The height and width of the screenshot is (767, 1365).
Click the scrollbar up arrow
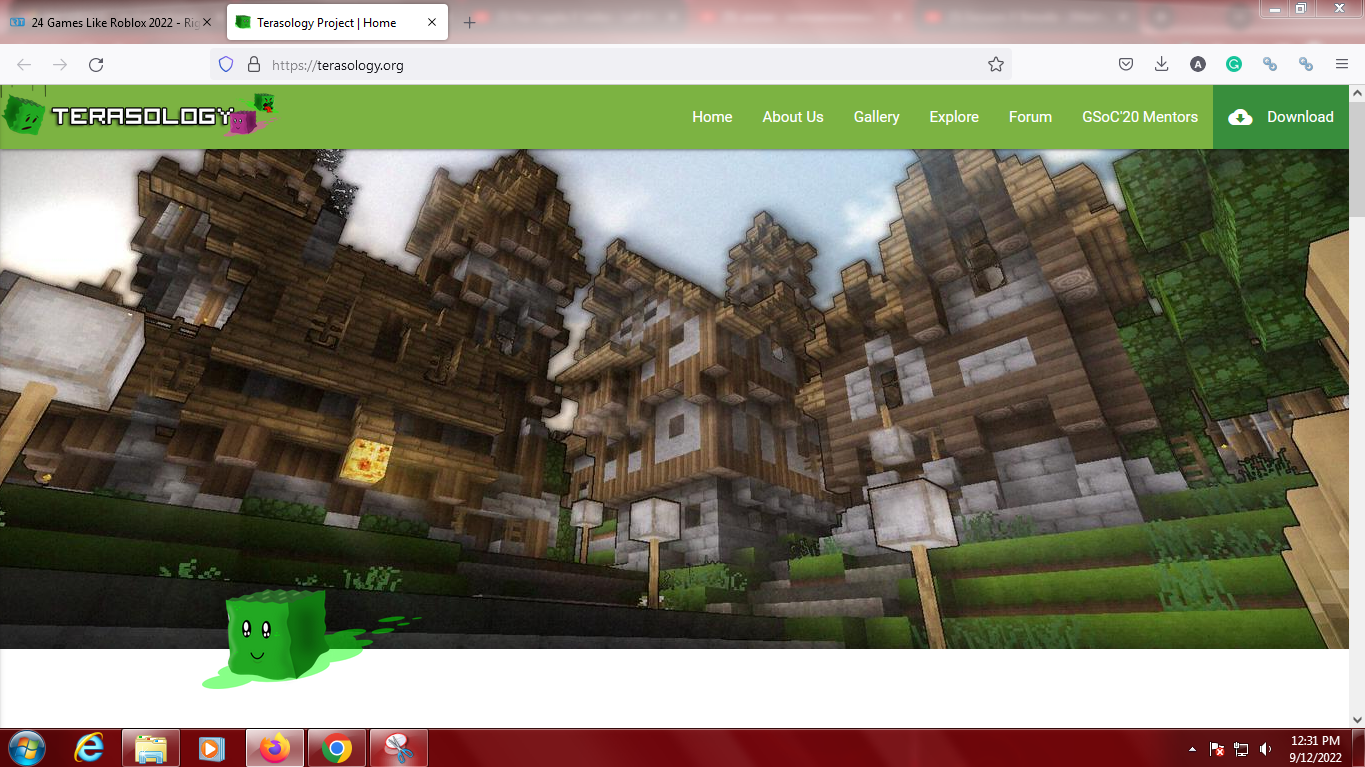click(x=1357, y=93)
